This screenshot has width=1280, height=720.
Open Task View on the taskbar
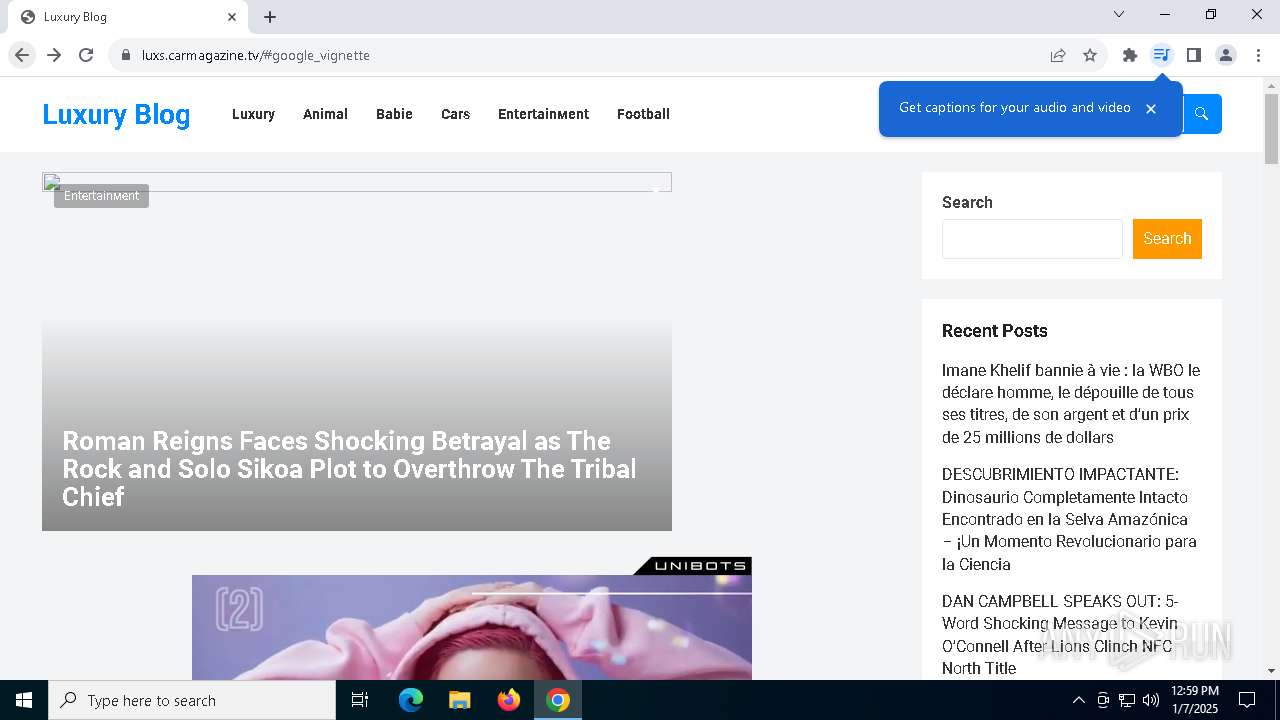click(360, 700)
